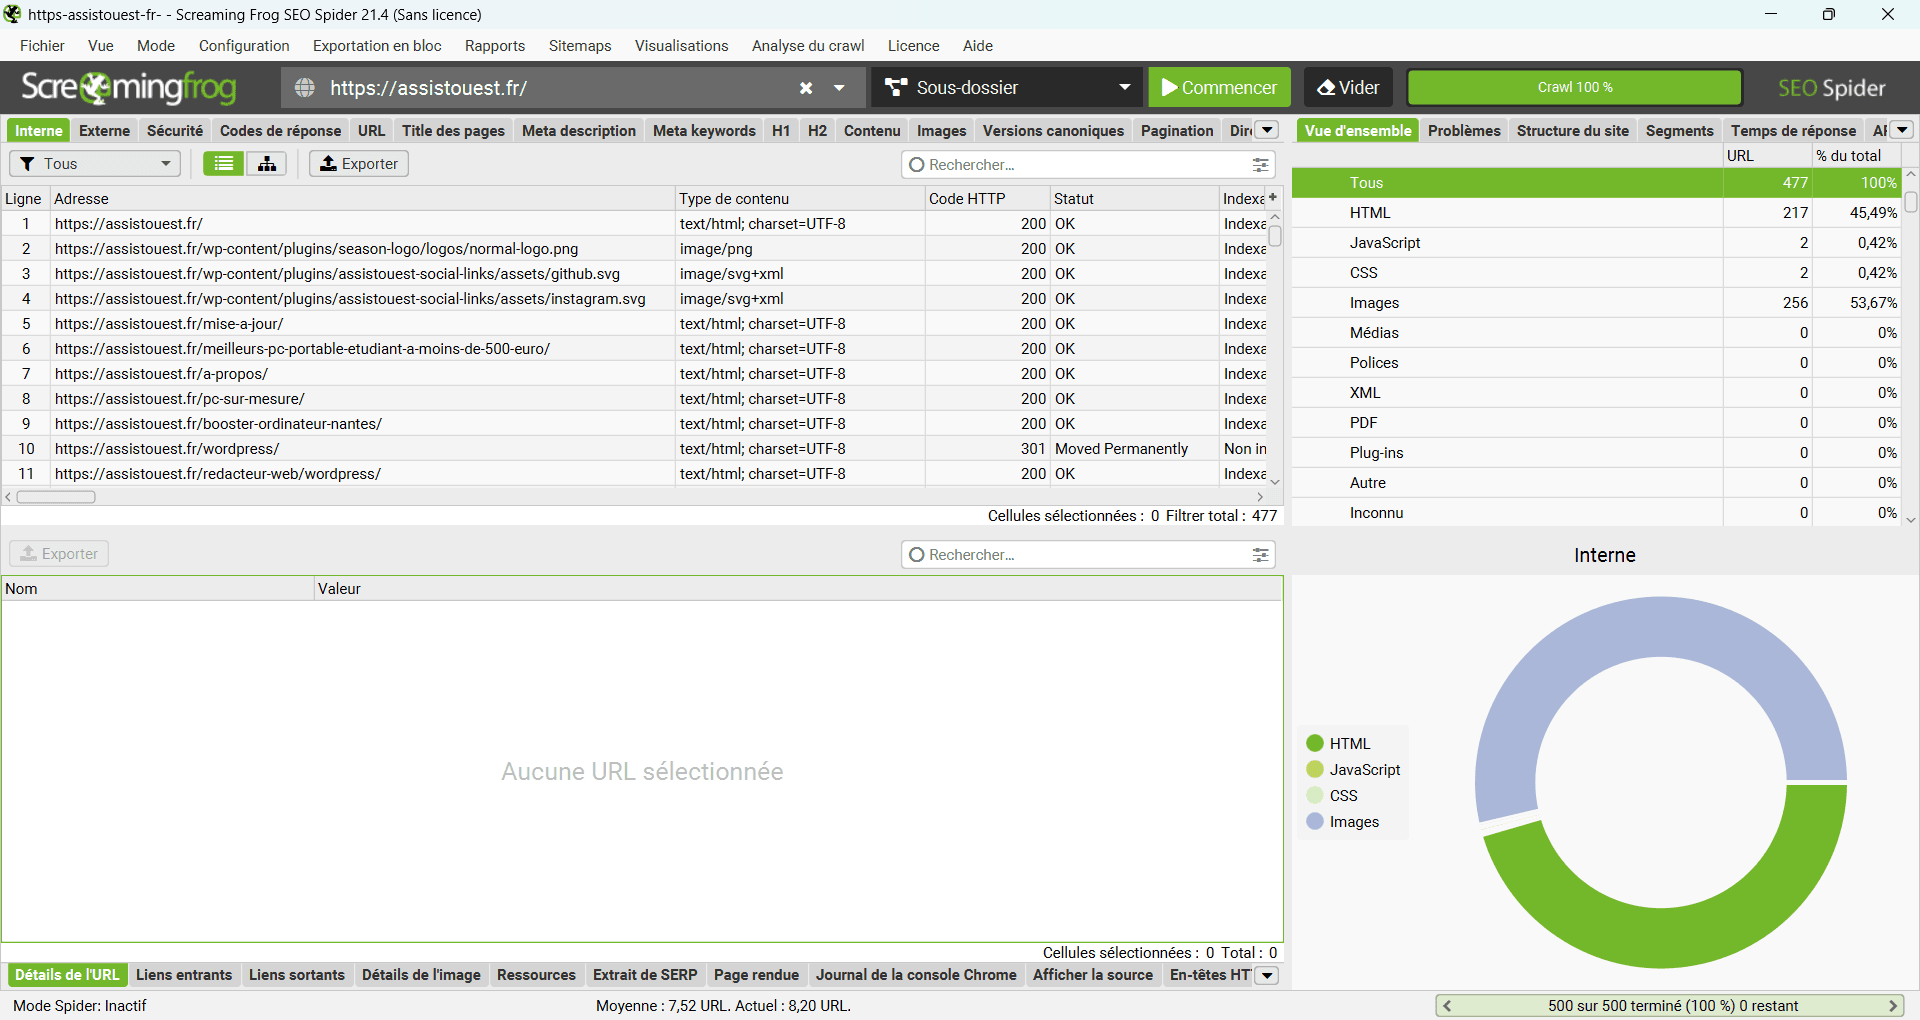This screenshot has width=1920, height=1020.
Task: Click the green Crawl 100 % progress bar
Action: point(1574,88)
